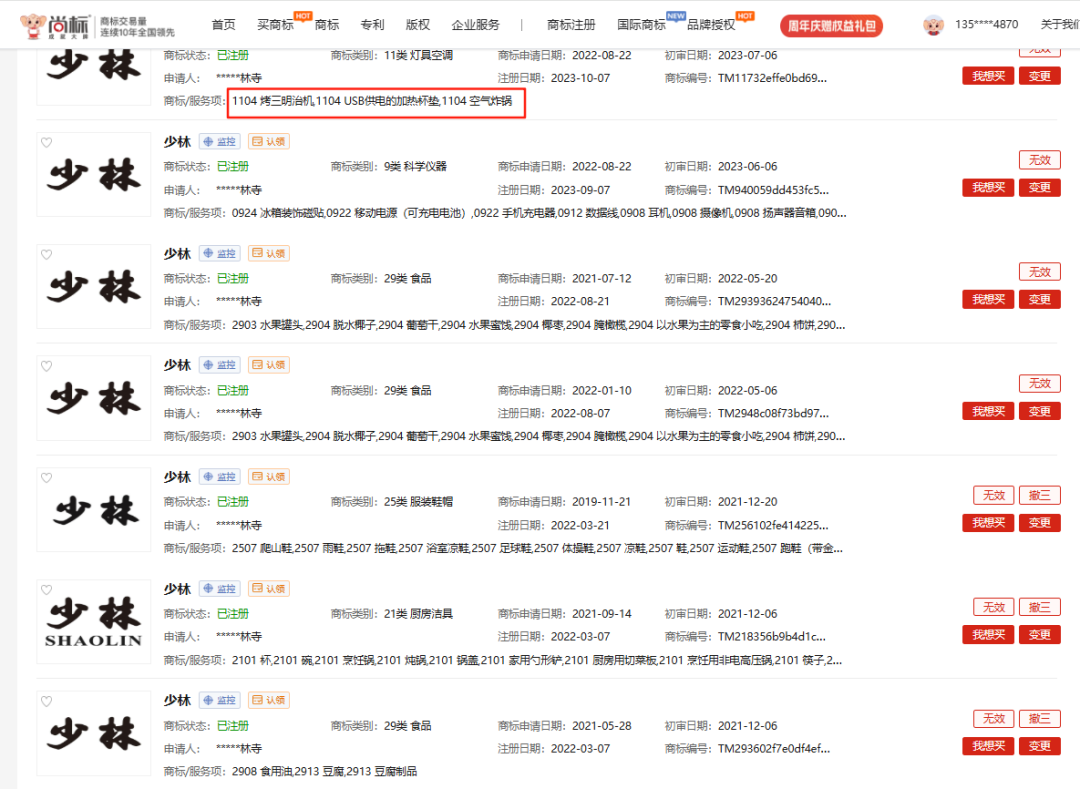The height and width of the screenshot is (789, 1080).
Task: Click 我想买 for the 11类 灯具空调 trademark
Action: tap(988, 76)
